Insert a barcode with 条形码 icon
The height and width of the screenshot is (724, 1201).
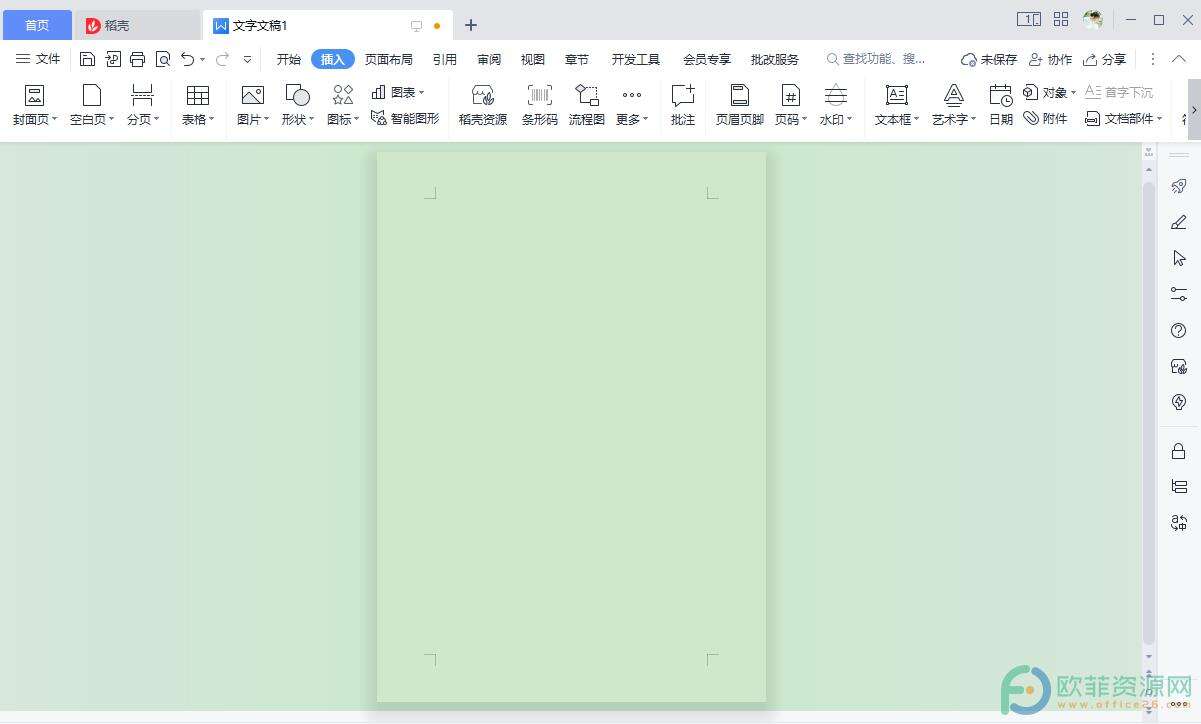(539, 104)
